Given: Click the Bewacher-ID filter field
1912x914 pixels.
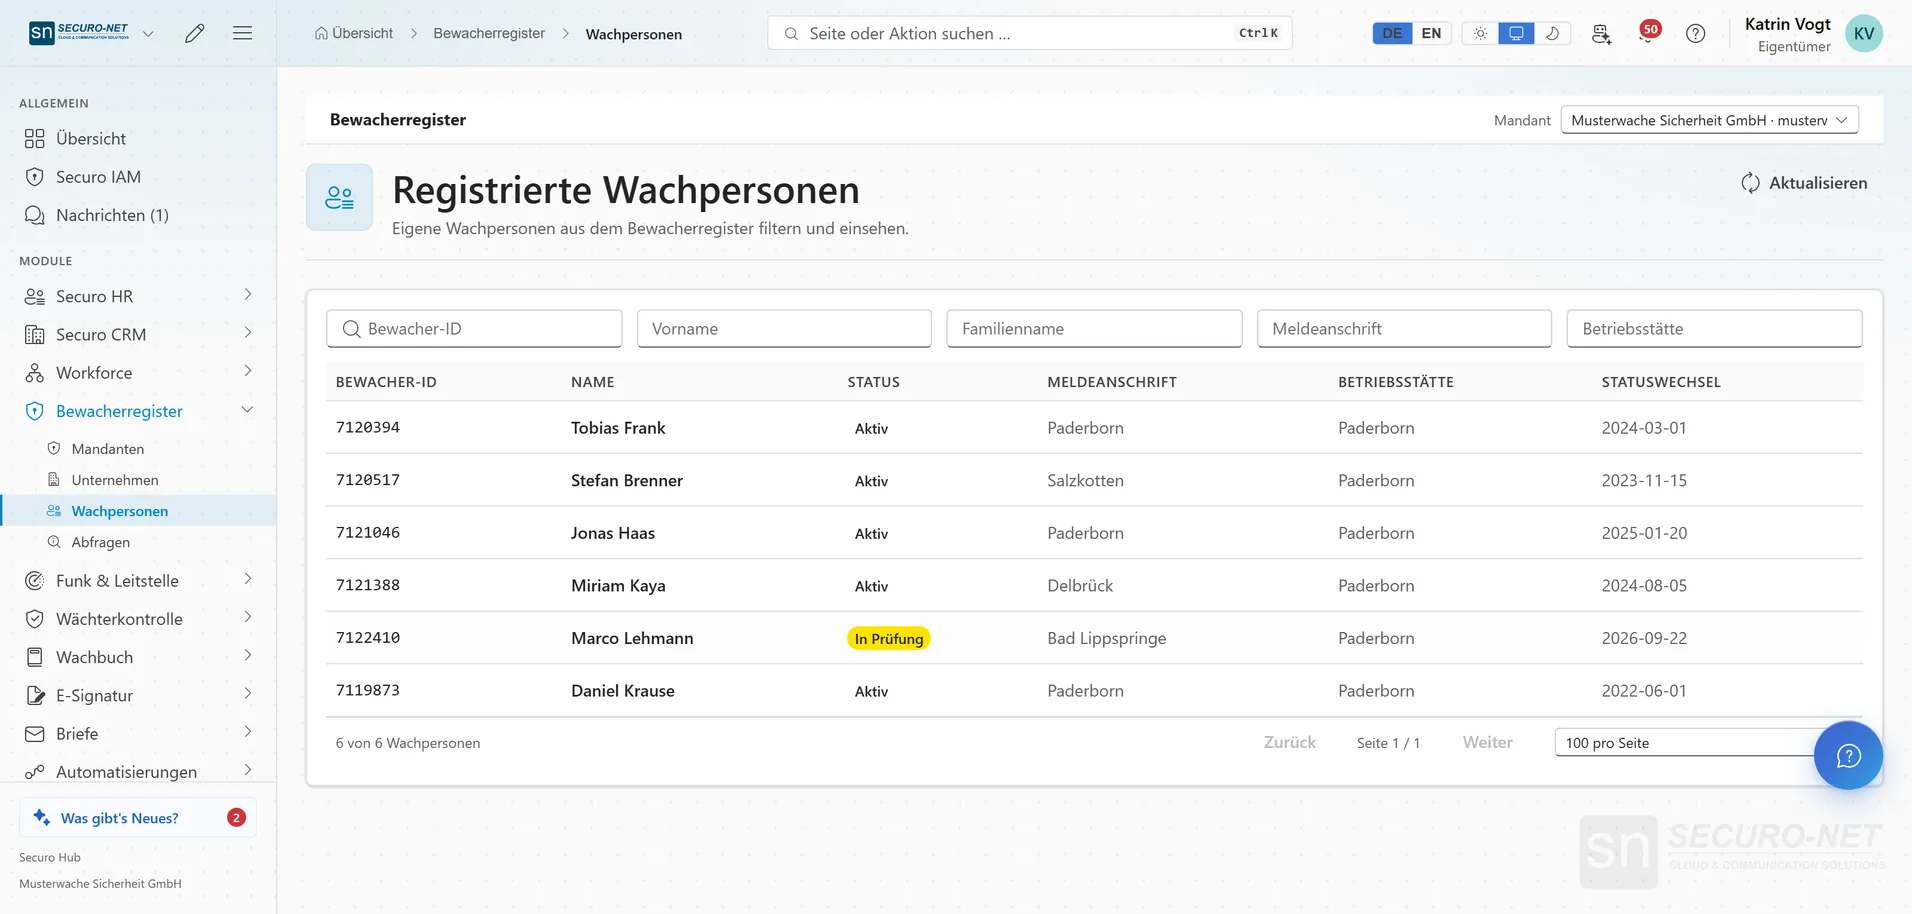Looking at the screenshot, I should pos(474,329).
